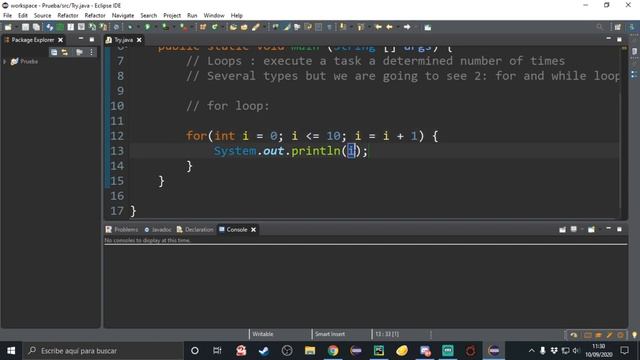Click the Previous Annotation toolbar icon

point(360,27)
